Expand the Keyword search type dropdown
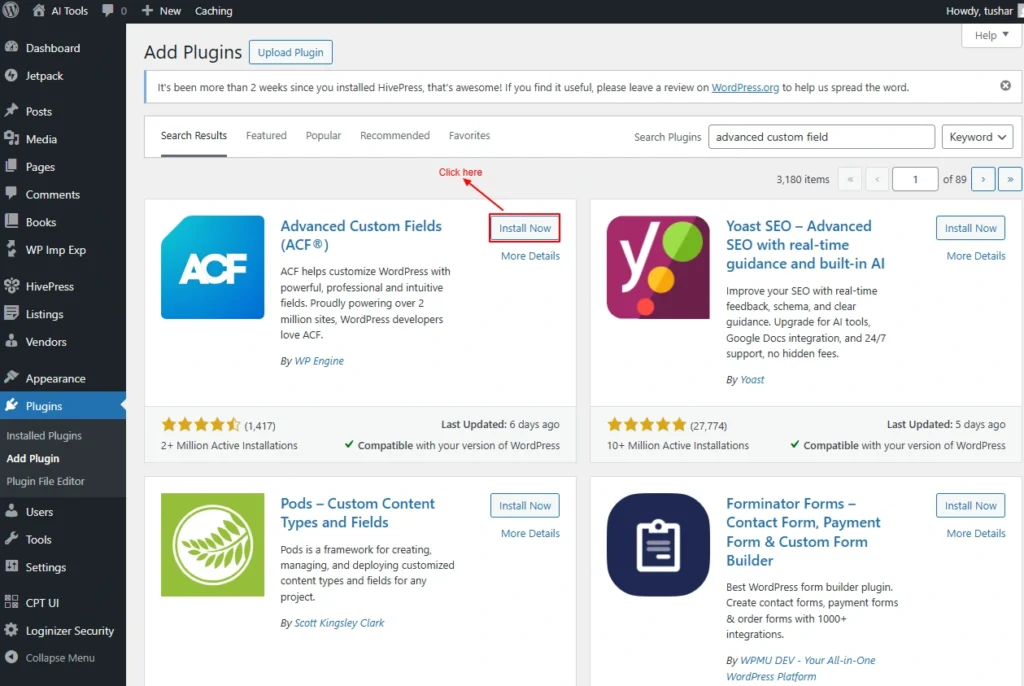 point(977,137)
